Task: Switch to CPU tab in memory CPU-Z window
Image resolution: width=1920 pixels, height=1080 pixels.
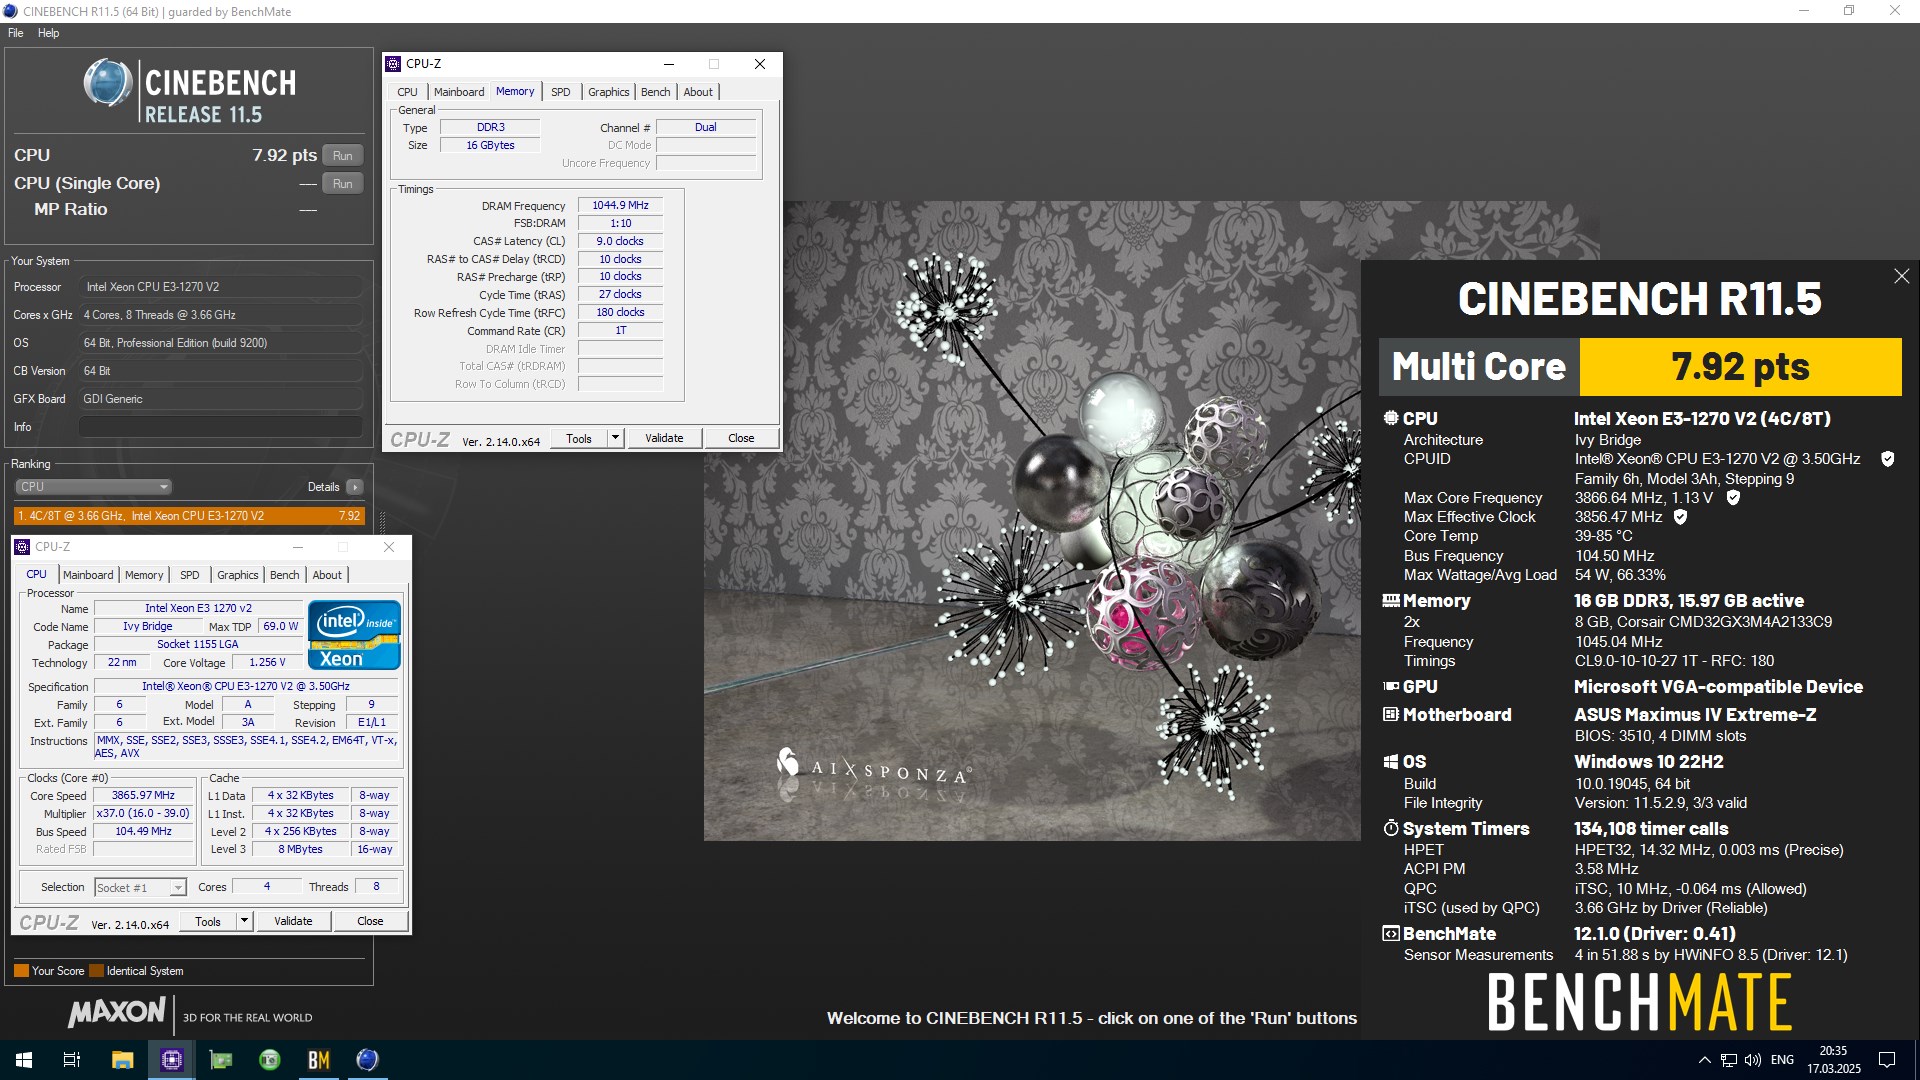Action: point(407,92)
